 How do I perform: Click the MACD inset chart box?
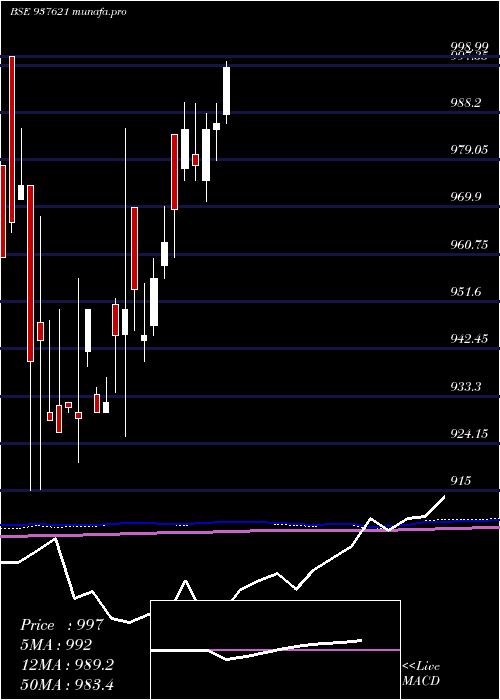pos(275,650)
